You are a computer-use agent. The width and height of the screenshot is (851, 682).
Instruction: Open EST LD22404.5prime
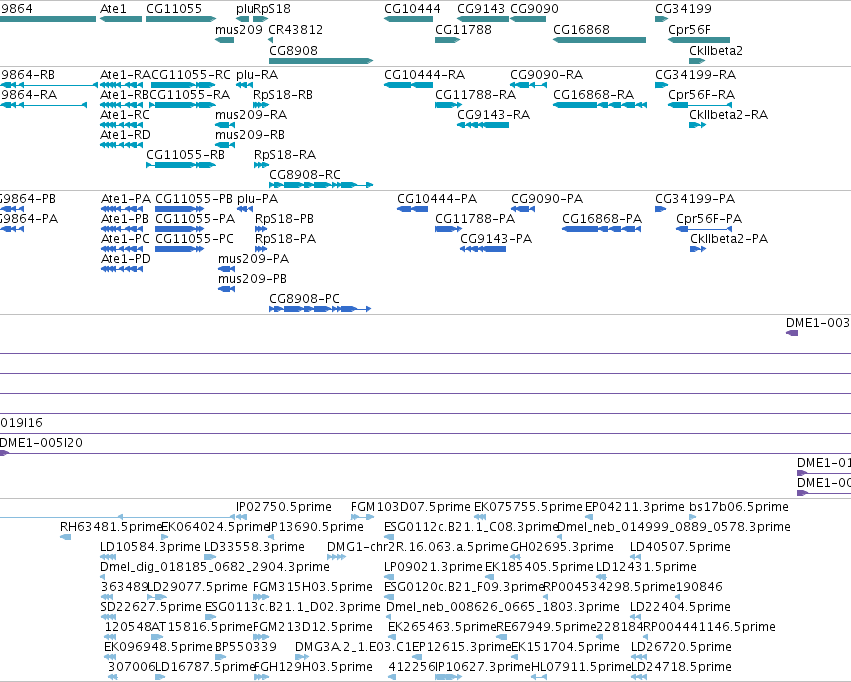(x=680, y=607)
